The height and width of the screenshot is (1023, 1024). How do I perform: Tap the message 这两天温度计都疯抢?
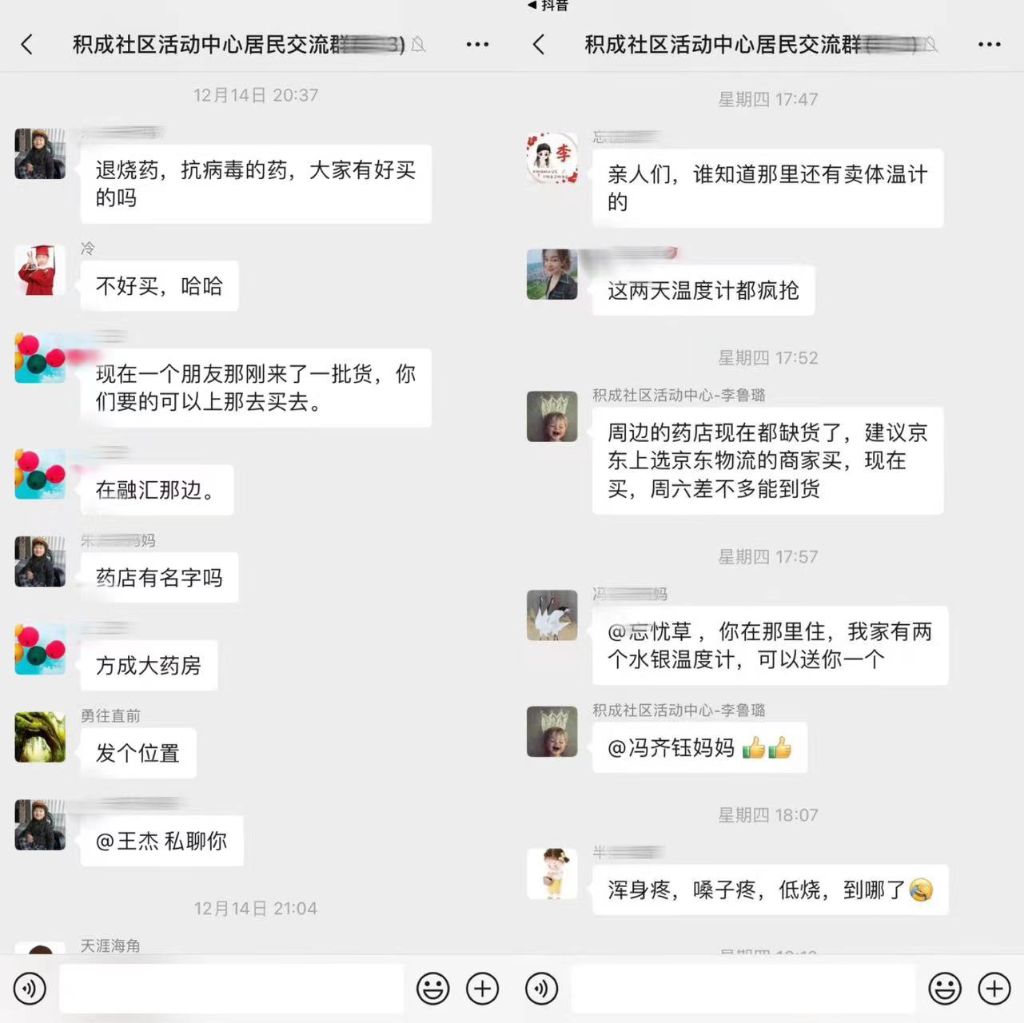(703, 291)
